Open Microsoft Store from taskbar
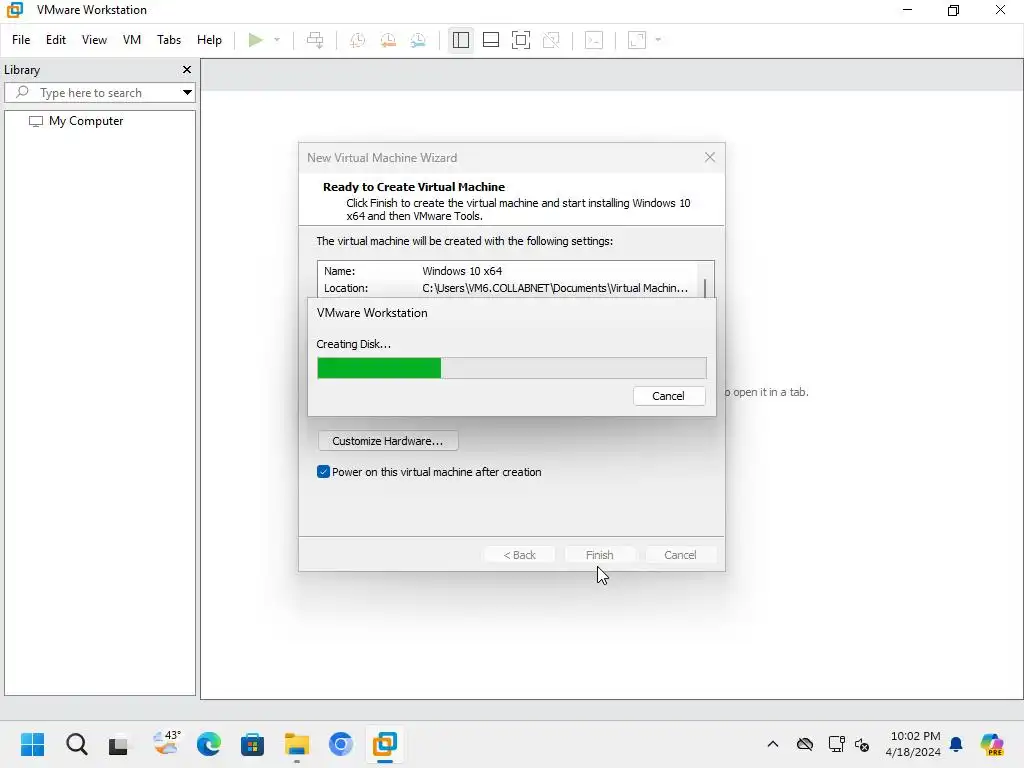The image size is (1024, 768). pos(252,744)
